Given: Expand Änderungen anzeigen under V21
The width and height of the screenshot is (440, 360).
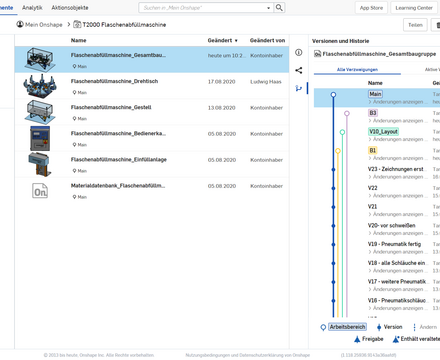Looking at the screenshot, I should coord(398,214).
